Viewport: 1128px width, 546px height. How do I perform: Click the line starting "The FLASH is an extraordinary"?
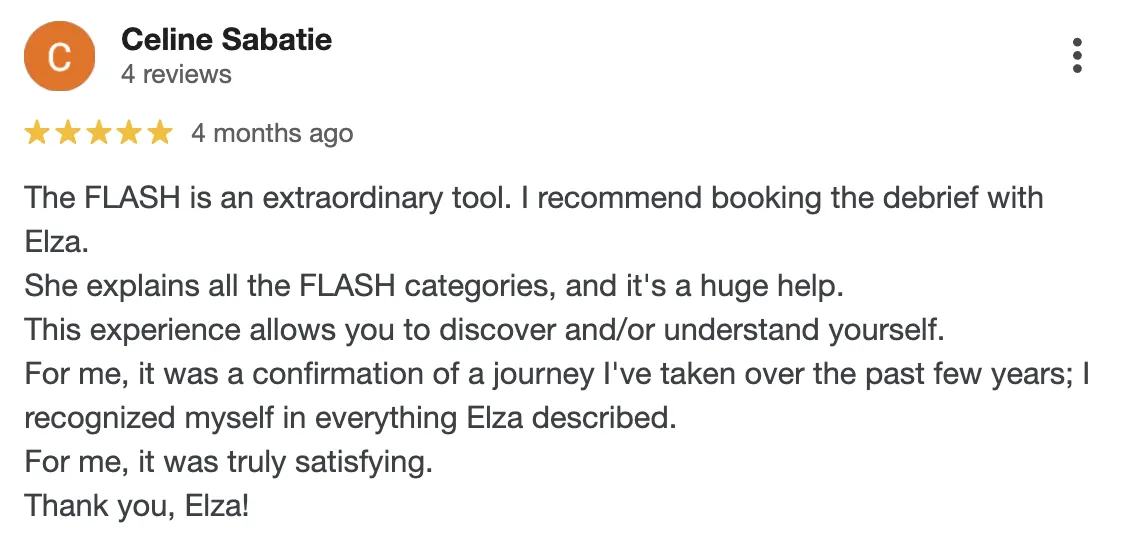point(534,199)
